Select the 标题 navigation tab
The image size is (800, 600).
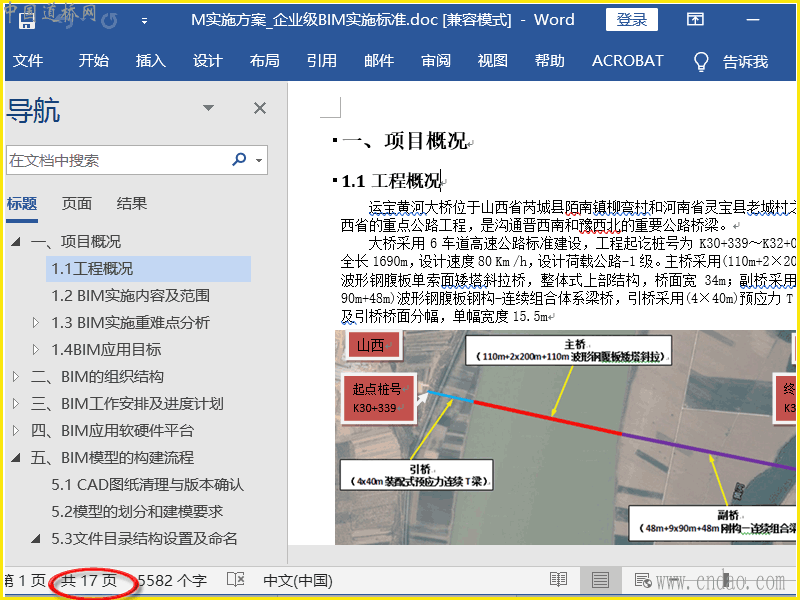coord(22,204)
